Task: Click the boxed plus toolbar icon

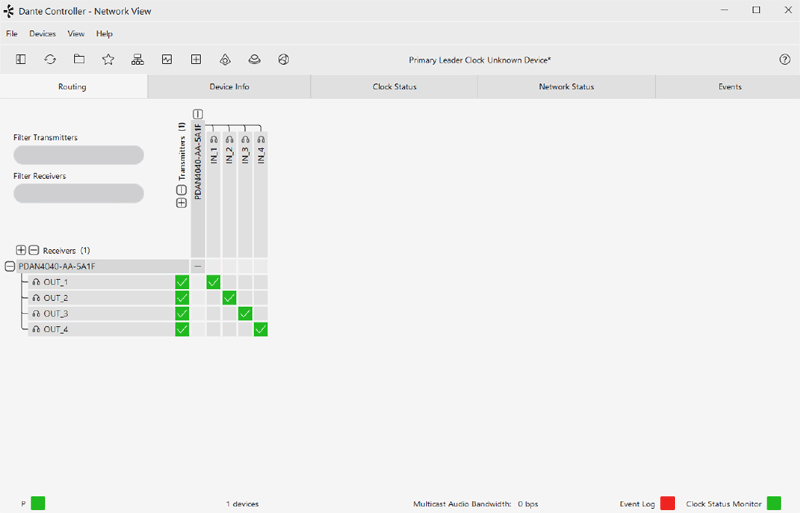Action: pyautogui.click(x=196, y=60)
